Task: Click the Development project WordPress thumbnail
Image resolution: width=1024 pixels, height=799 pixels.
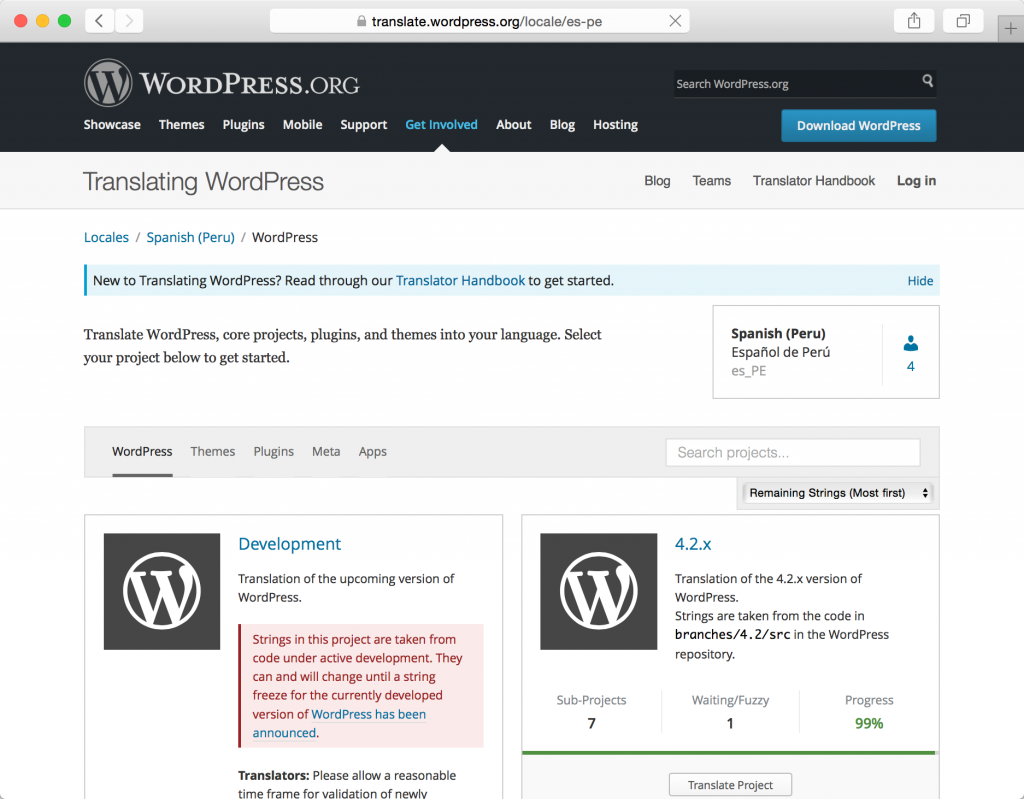Action: pos(162,591)
